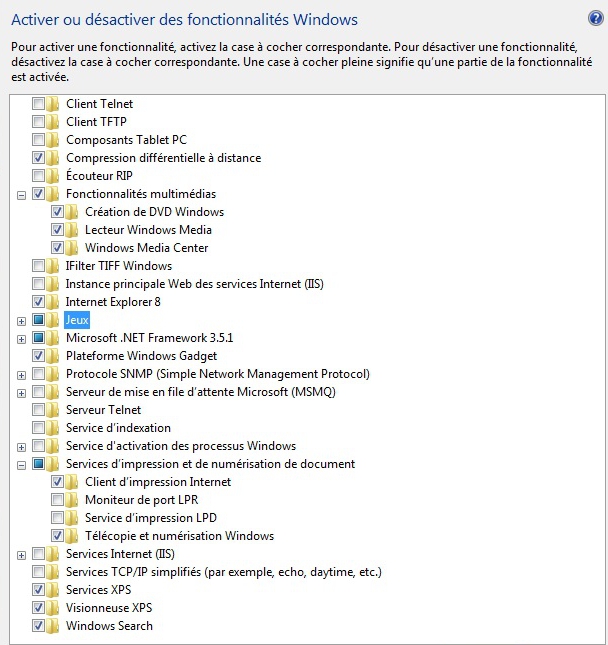Enable the Client Telnet checkbox

tap(38, 104)
